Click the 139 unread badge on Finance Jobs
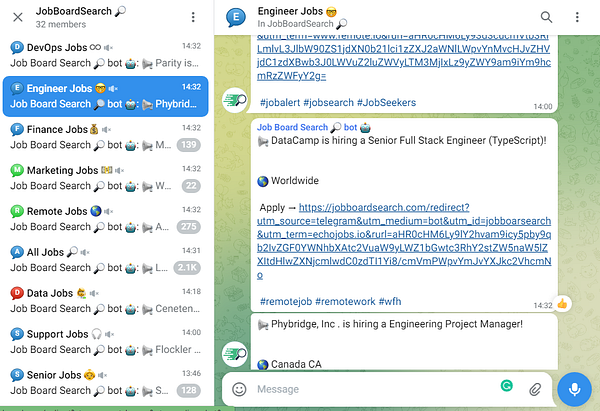 click(x=189, y=145)
